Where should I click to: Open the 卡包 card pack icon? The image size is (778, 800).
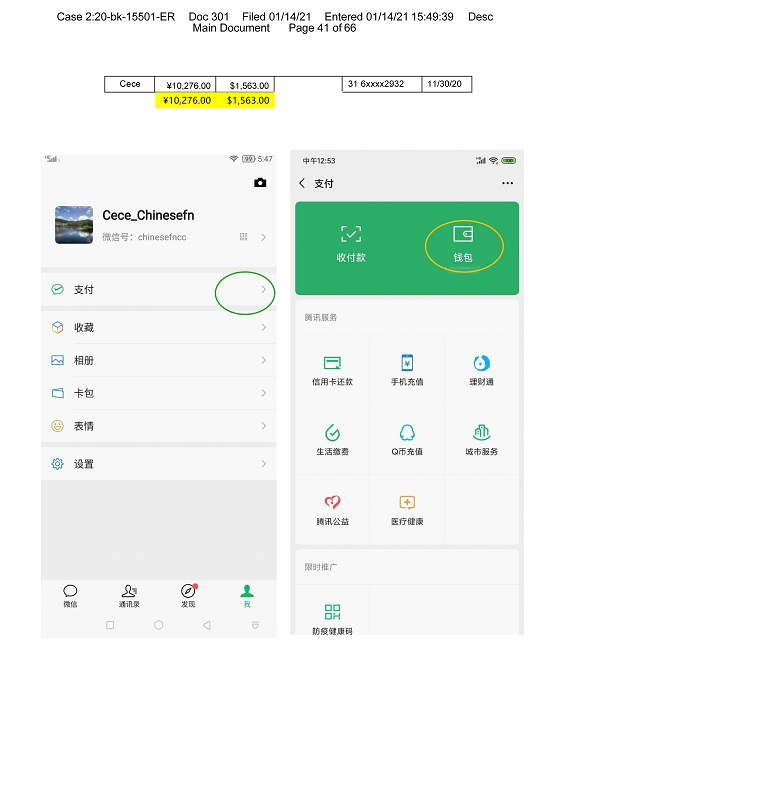(x=58, y=393)
